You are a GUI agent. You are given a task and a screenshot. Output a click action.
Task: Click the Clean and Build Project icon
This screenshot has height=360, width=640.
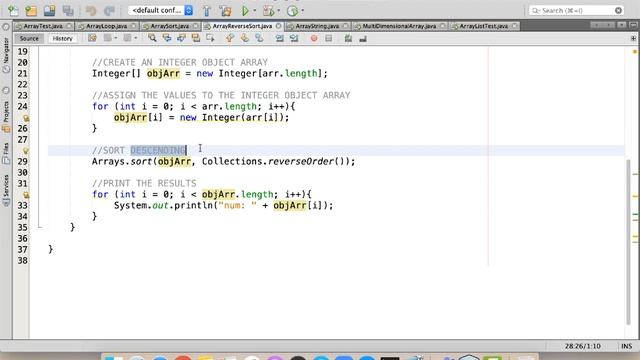tap(225, 11)
